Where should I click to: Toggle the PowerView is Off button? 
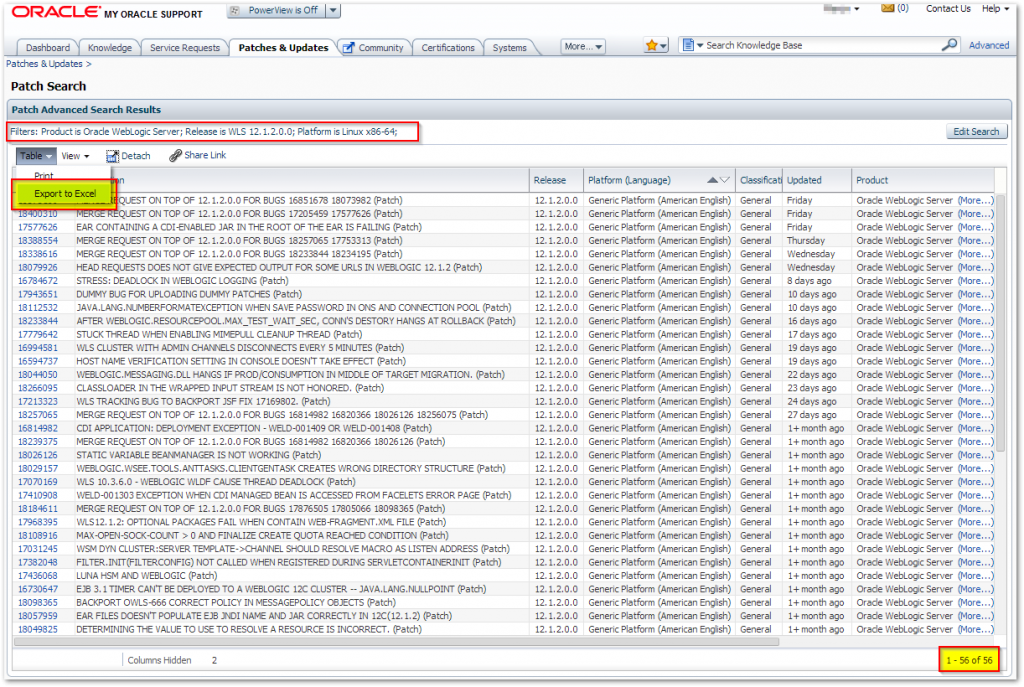pos(276,10)
